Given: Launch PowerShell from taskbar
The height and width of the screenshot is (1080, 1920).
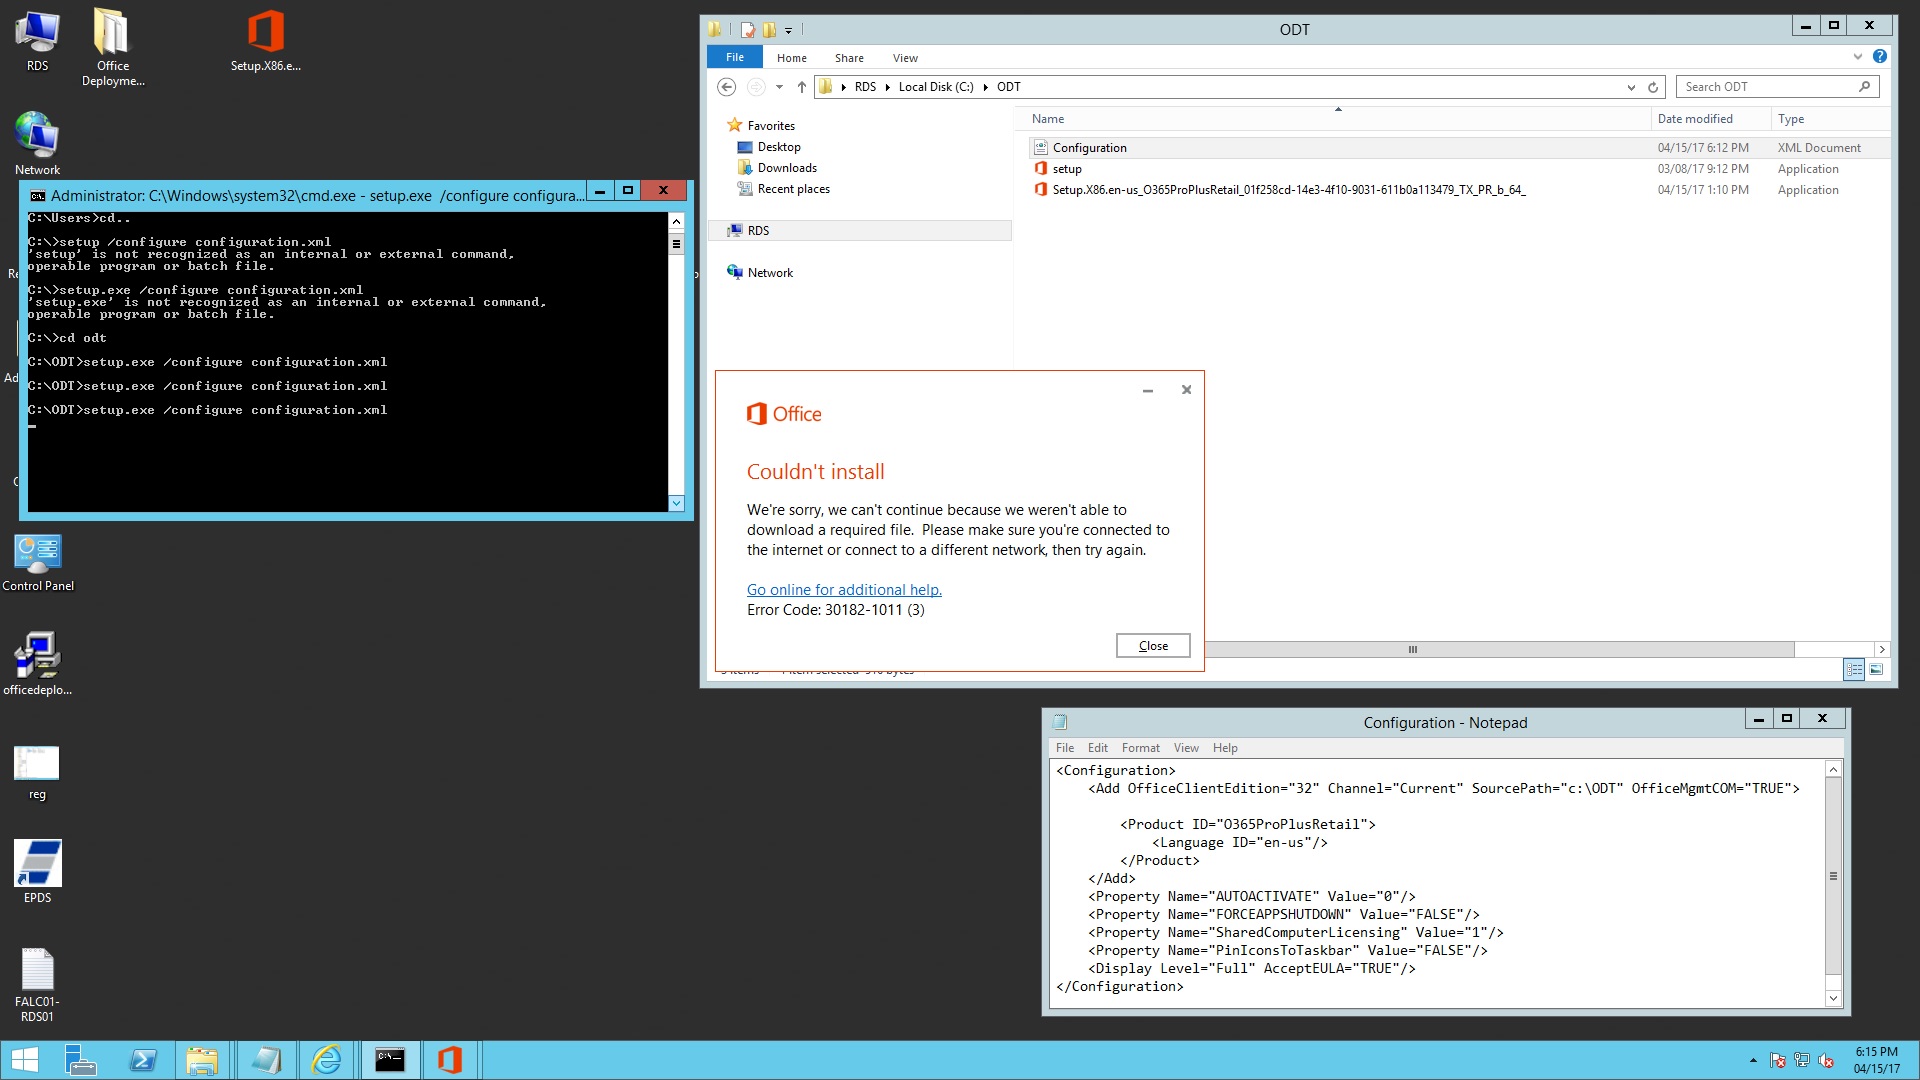Looking at the screenshot, I should pyautogui.click(x=143, y=1060).
